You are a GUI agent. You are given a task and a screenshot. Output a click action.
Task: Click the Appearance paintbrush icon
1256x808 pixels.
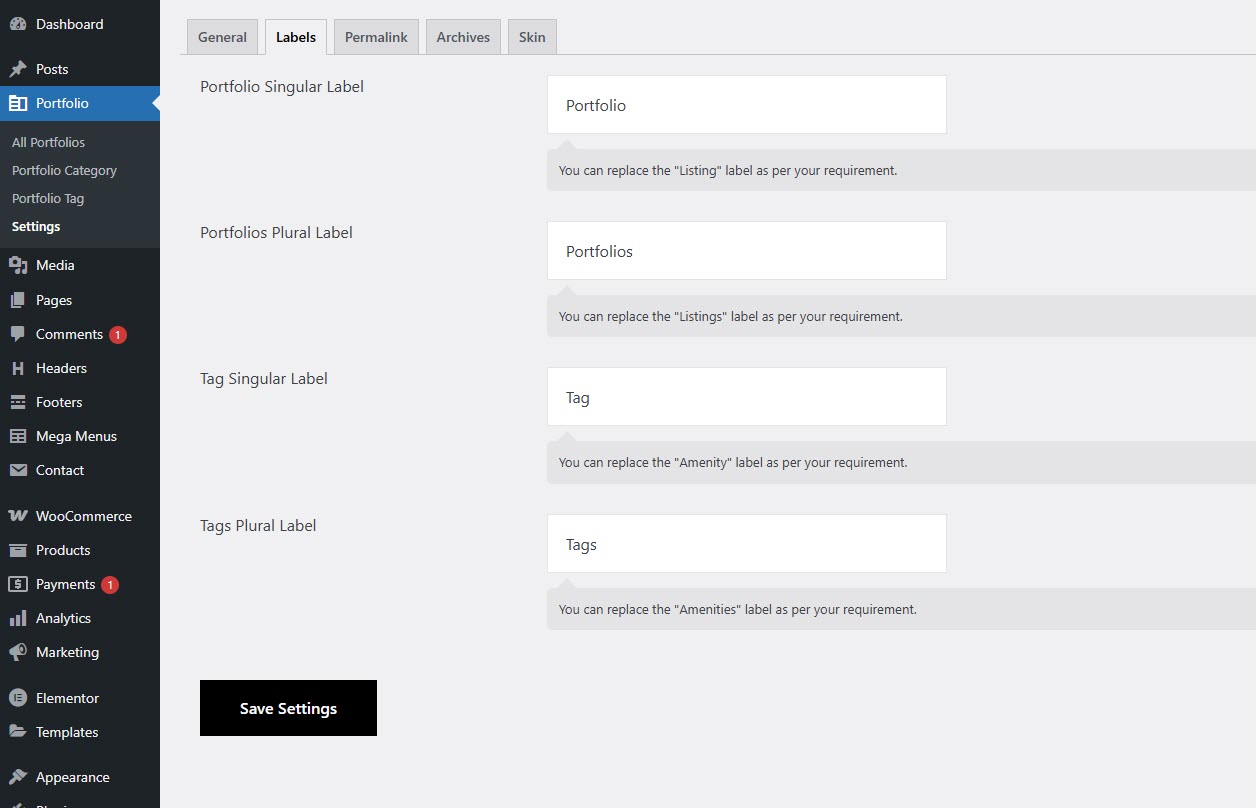18,777
